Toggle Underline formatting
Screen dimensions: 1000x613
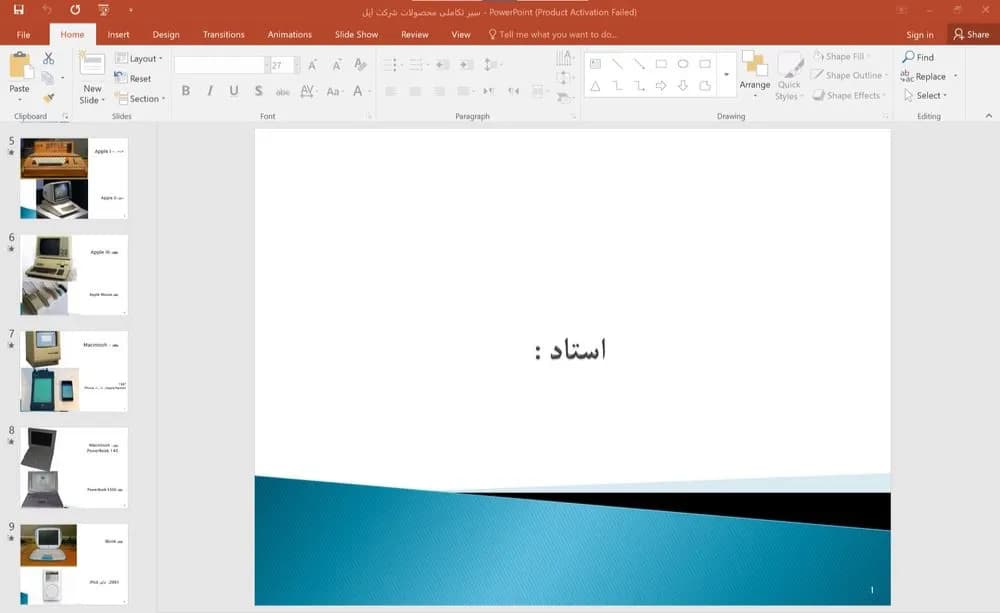tap(234, 91)
